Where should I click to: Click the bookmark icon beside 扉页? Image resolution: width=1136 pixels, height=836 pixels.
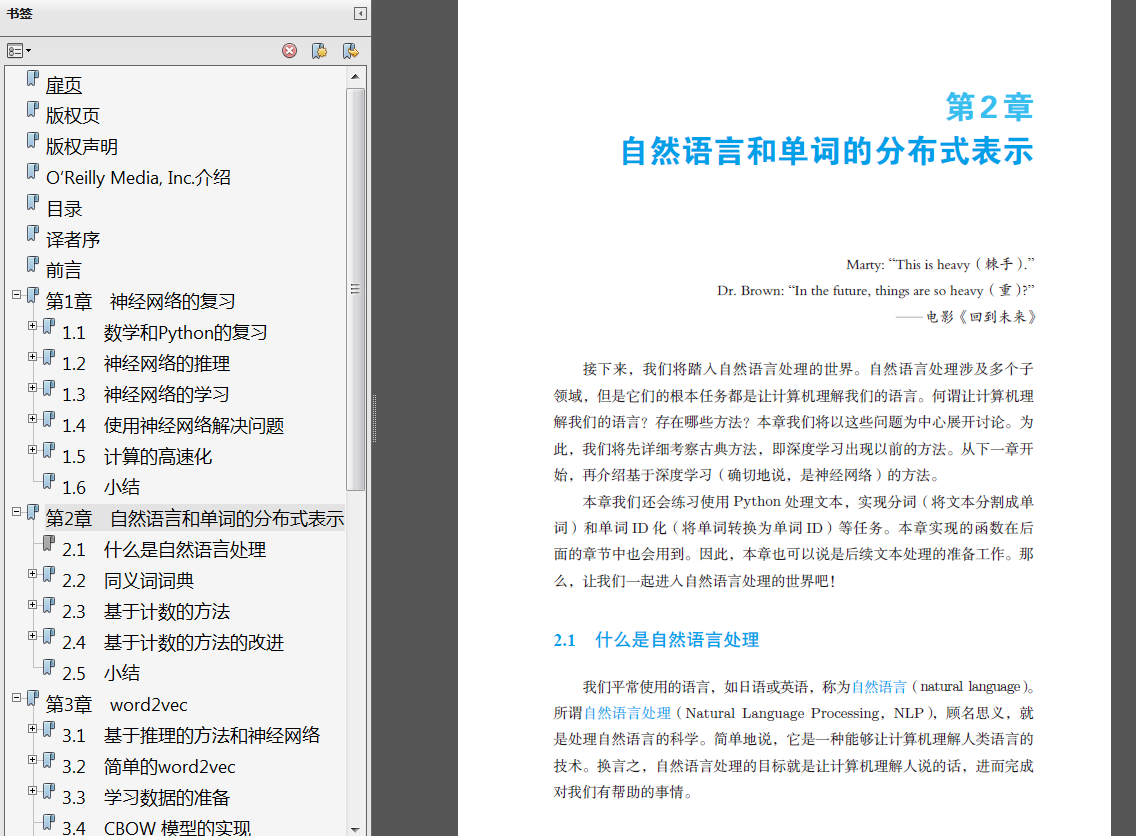tap(33, 78)
